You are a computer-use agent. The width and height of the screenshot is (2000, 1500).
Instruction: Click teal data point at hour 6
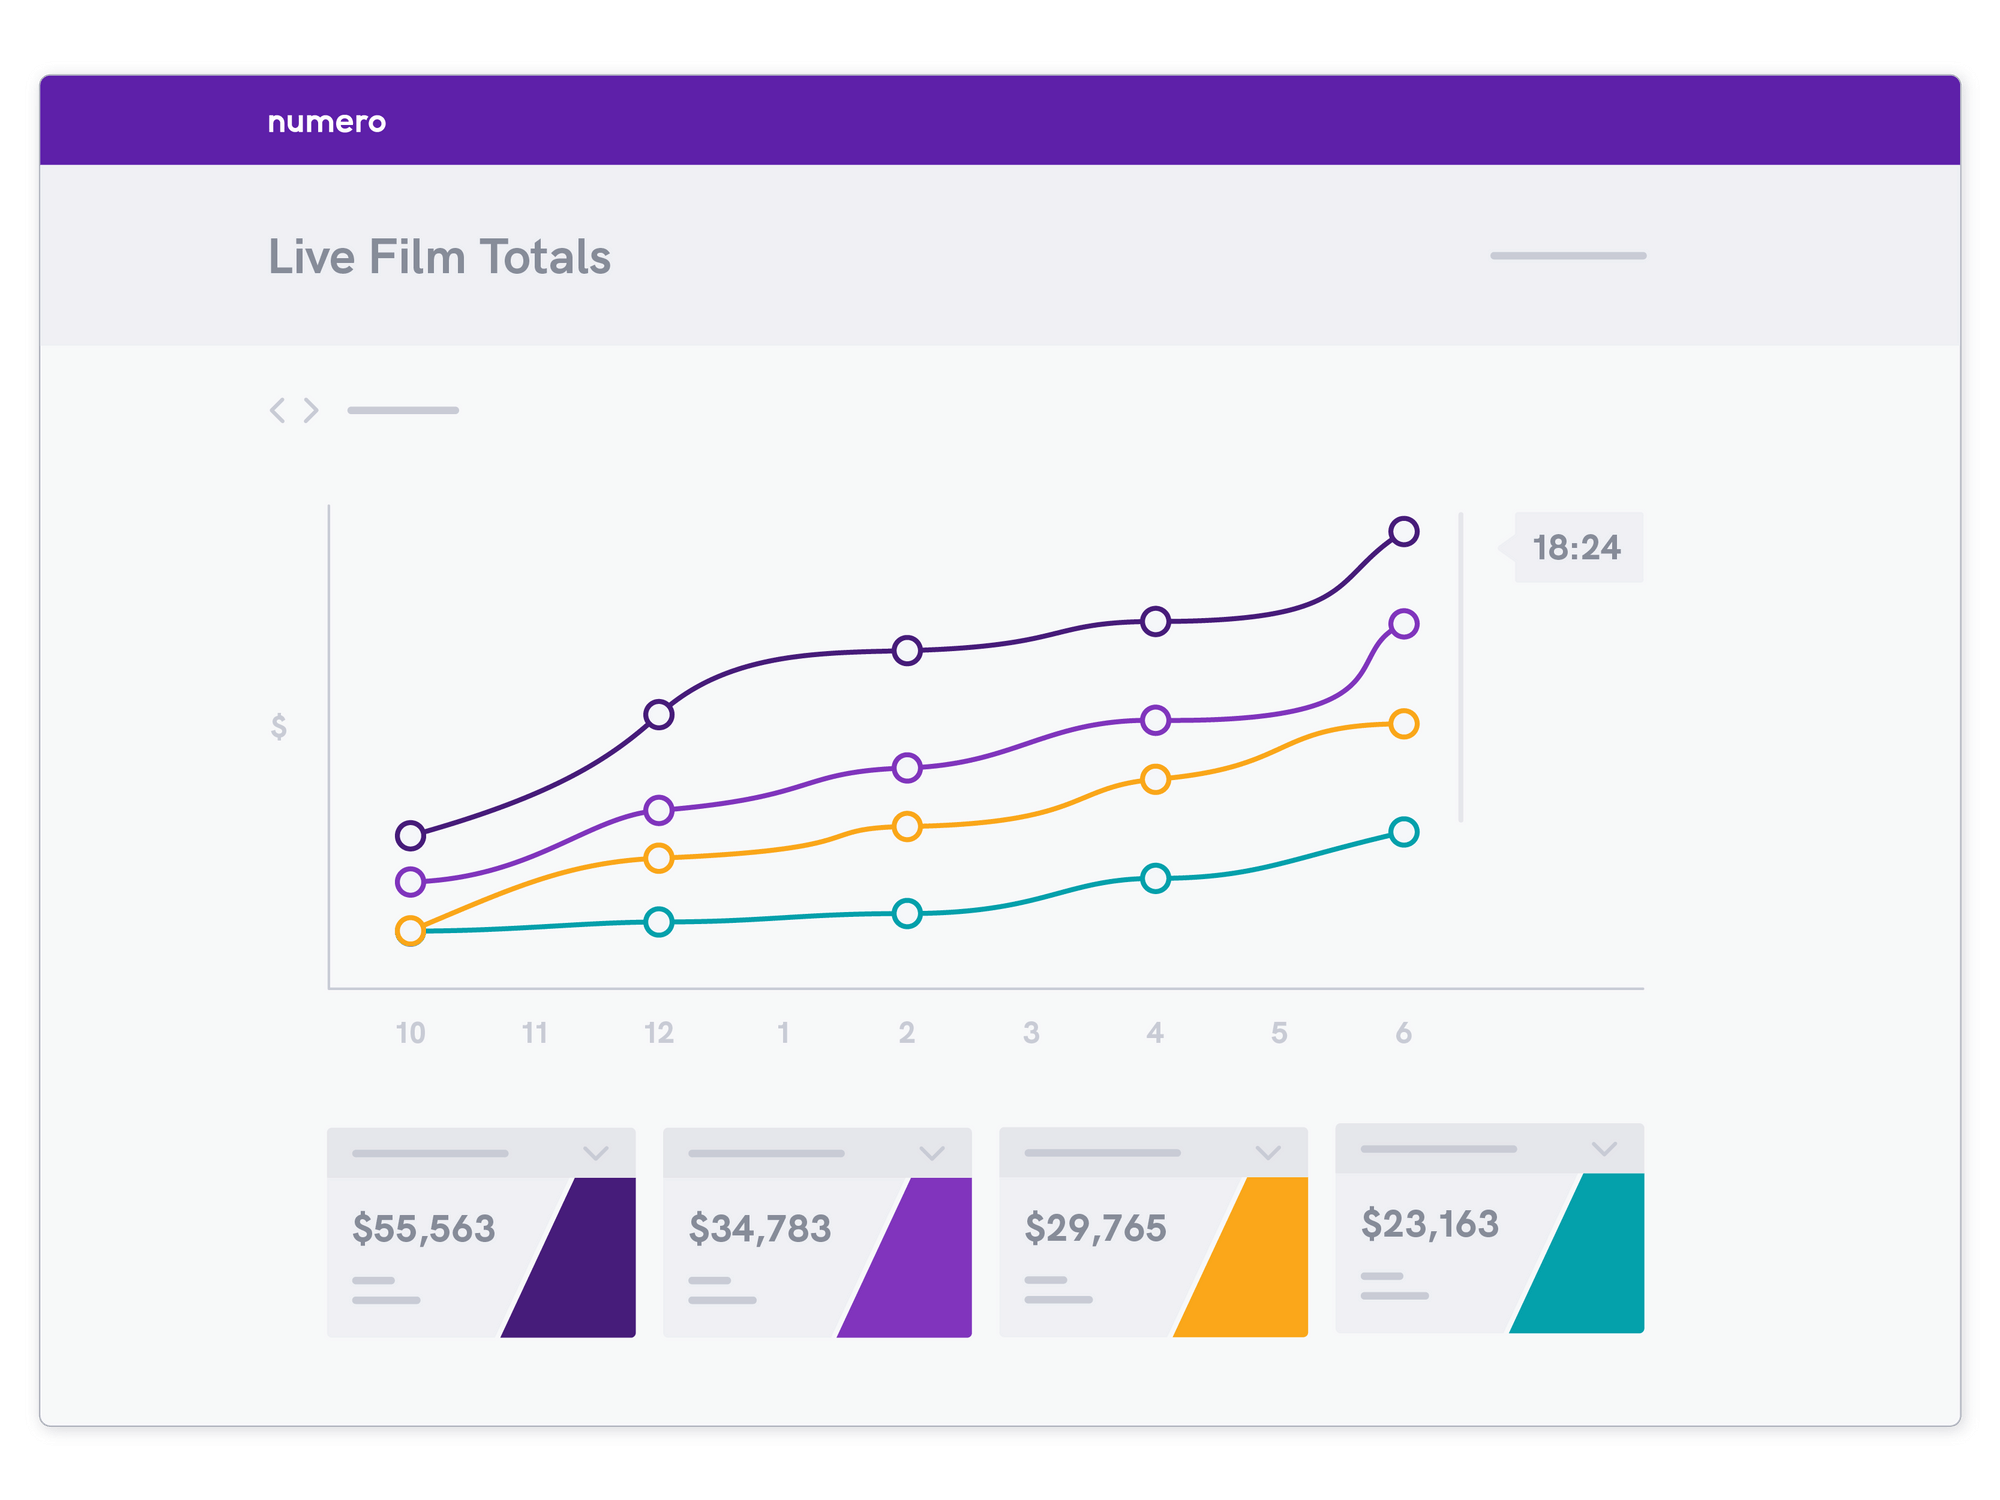click(1404, 832)
